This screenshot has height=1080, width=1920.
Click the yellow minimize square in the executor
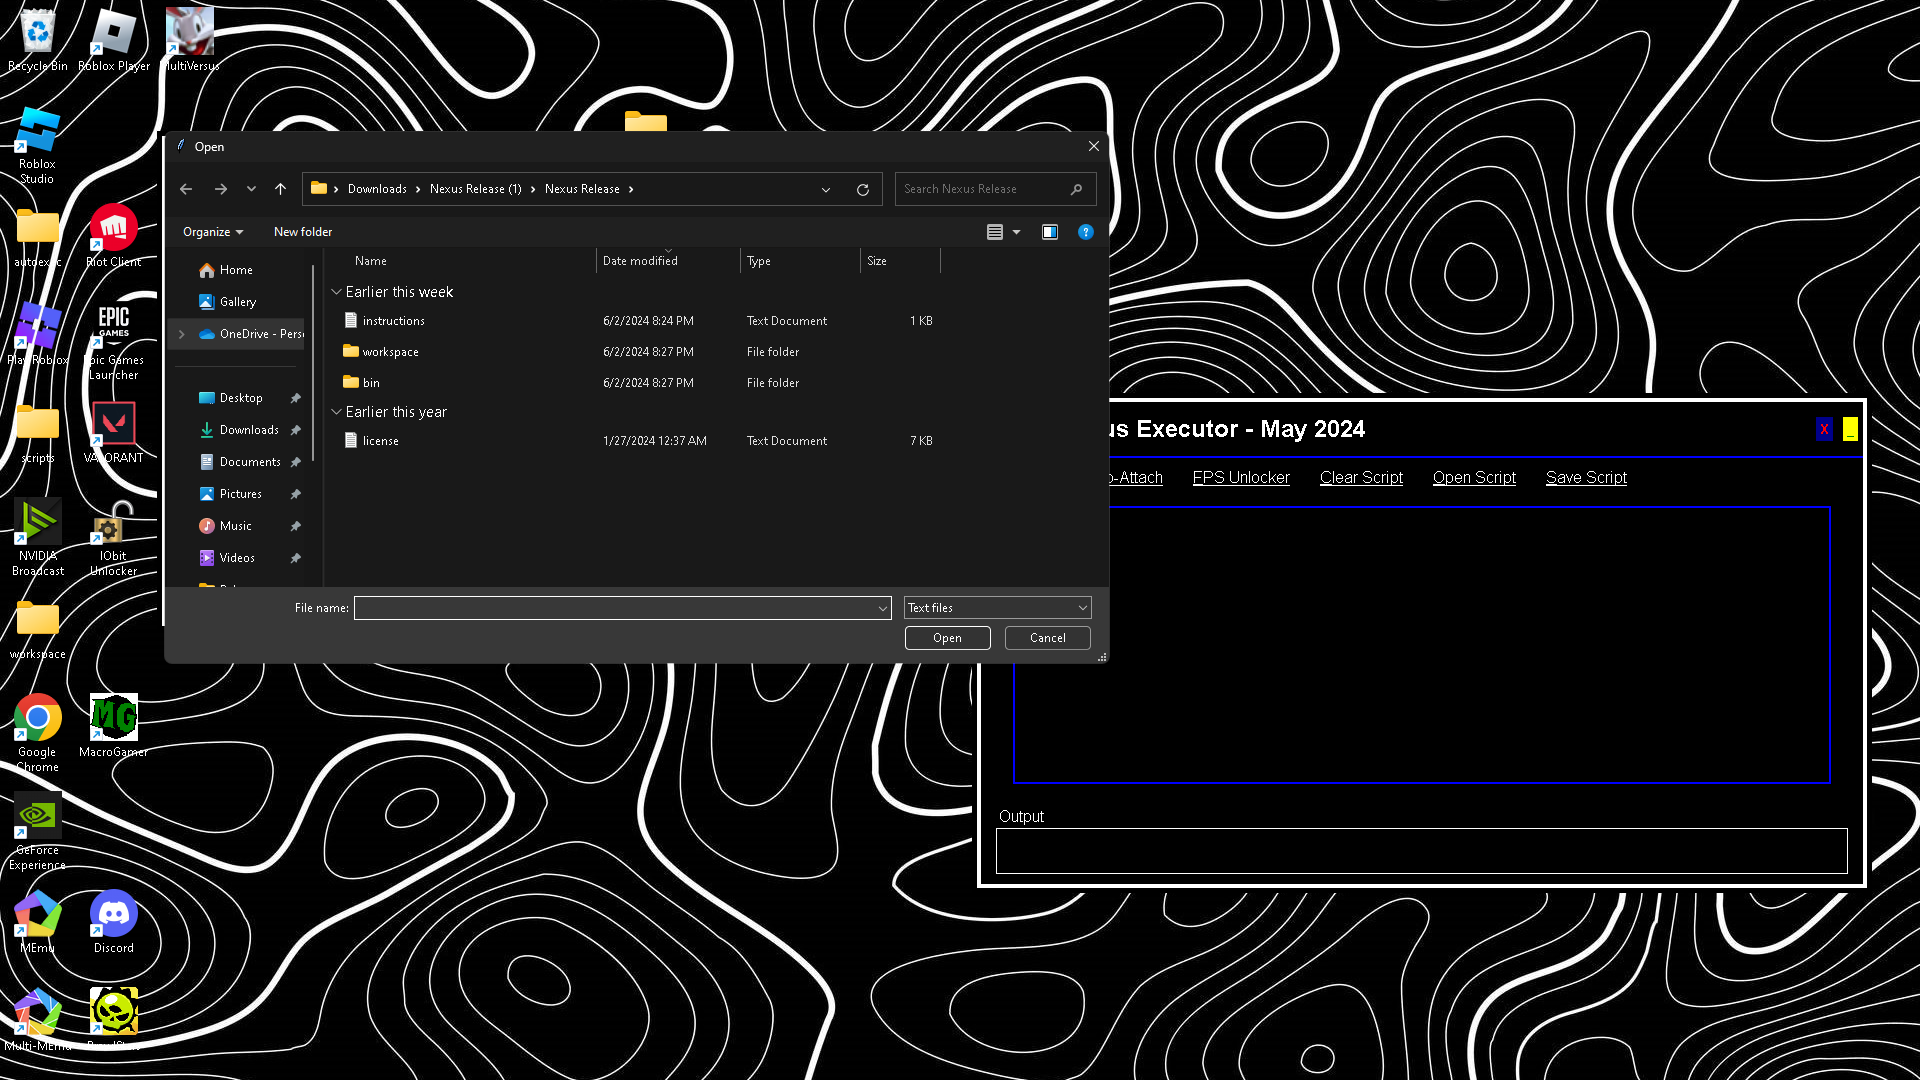coord(1850,429)
